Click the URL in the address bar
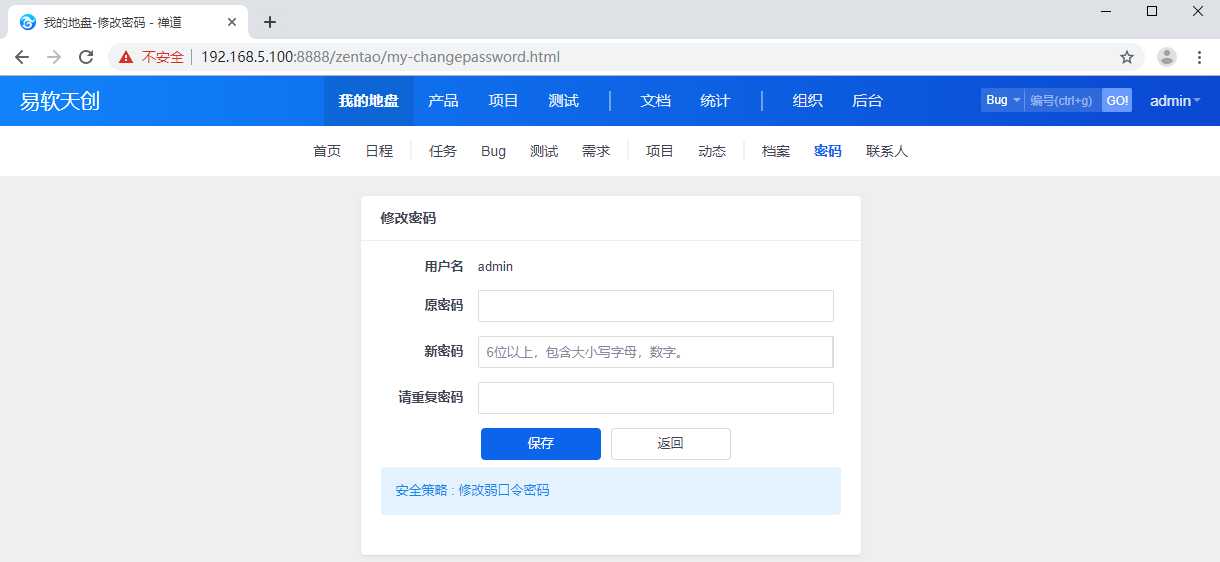 pyautogui.click(x=380, y=57)
